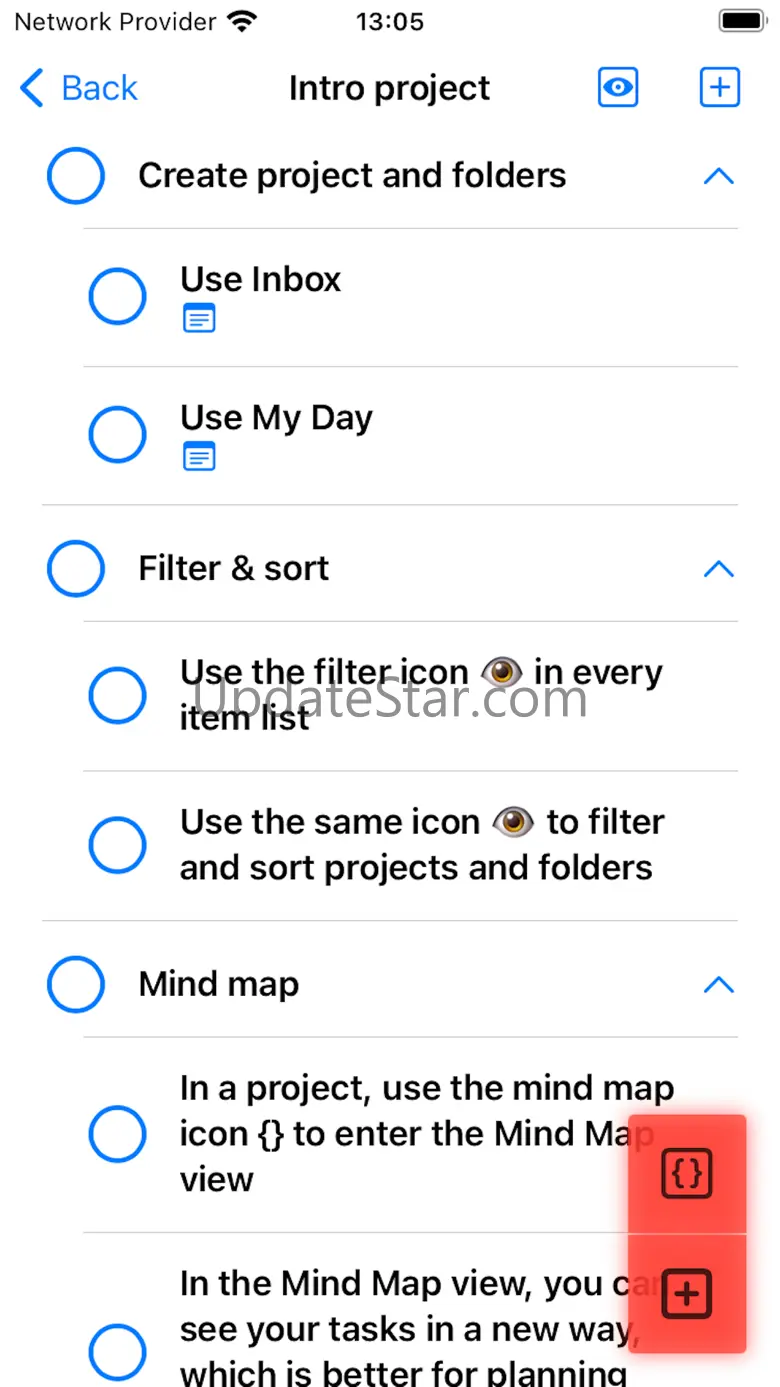The height and width of the screenshot is (1387, 780).
Task: Open the 'Mind map' task title
Action: 218,984
